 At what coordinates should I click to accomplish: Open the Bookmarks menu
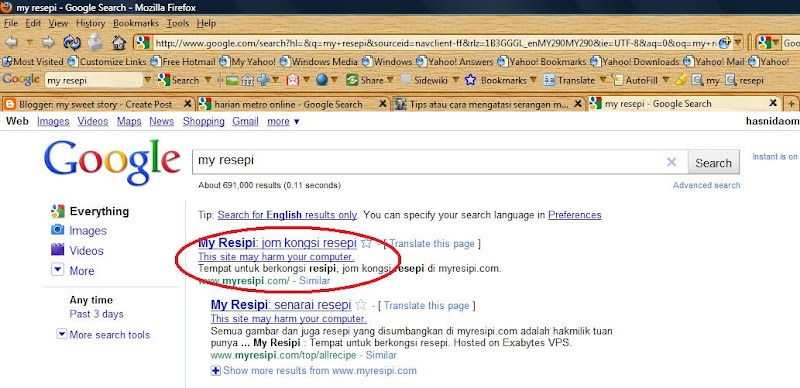(x=136, y=23)
